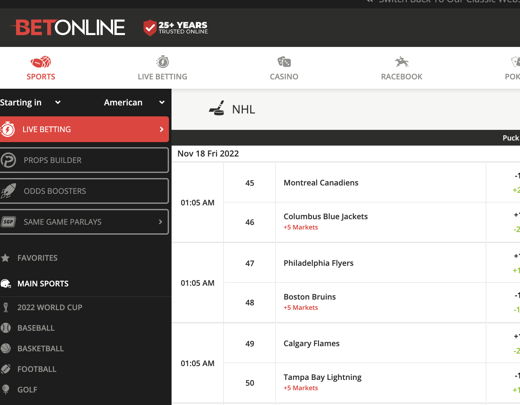Switch to the Sports tab
This screenshot has width=520, height=405.
(x=41, y=68)
